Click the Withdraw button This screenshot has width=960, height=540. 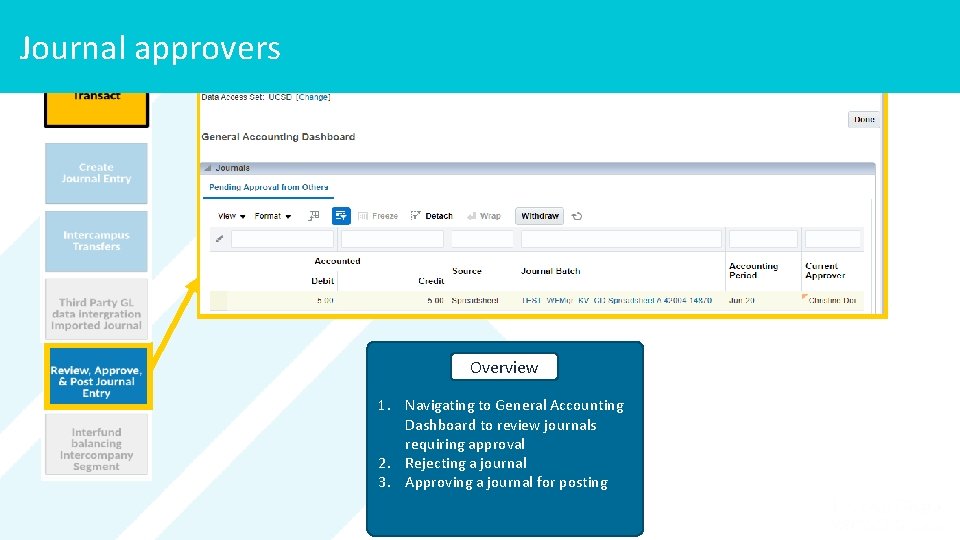coord(539,216)
